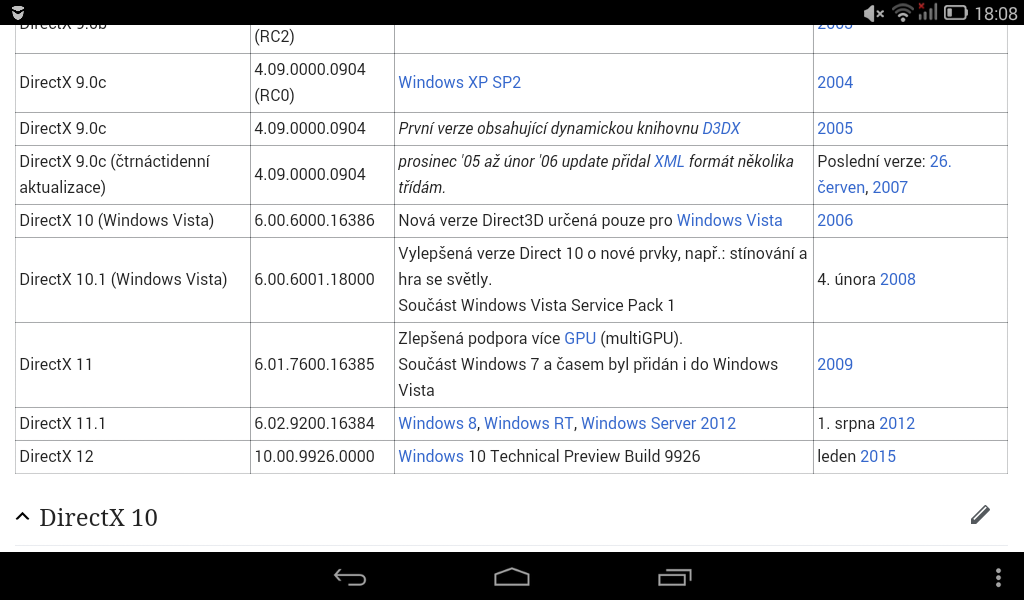Tap the text '1. srpna'
The height and width of the screenshot is (600, 1024).
(x=846, y=424)
